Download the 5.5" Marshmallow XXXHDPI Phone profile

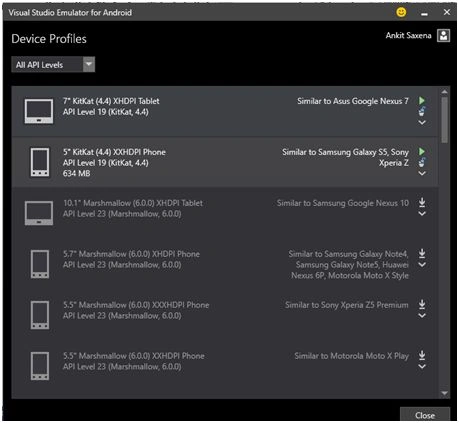[422, 304]
